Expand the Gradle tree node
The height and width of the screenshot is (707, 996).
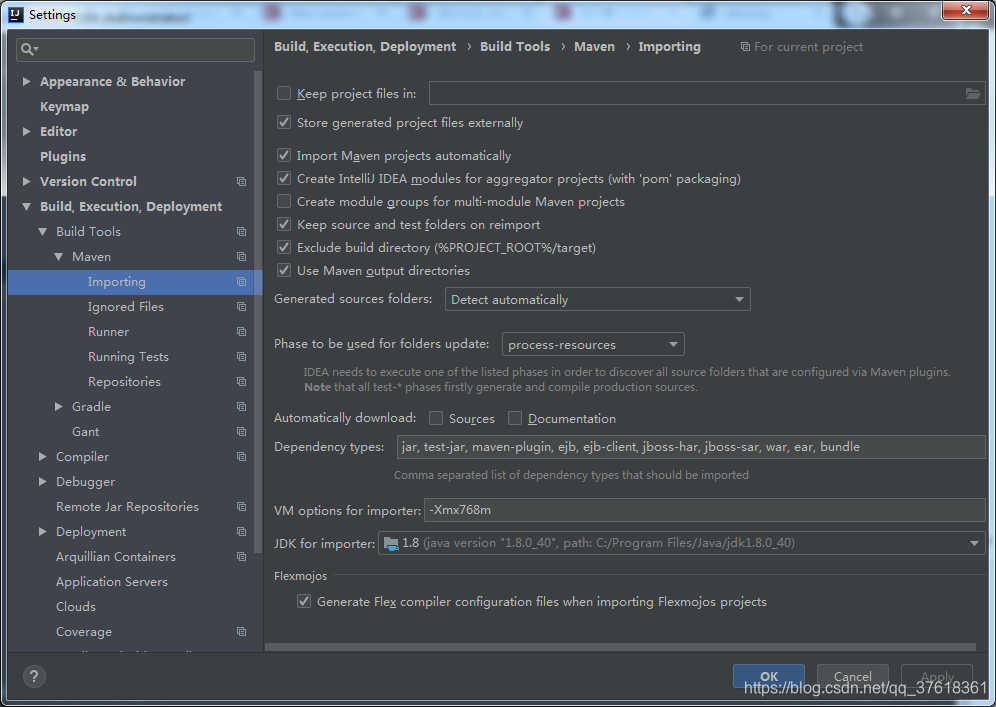tap(58, 406)
